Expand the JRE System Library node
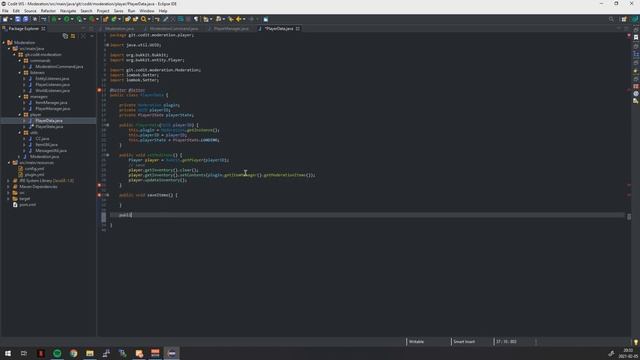Screen dimensions: 640x360 [9, 180]
